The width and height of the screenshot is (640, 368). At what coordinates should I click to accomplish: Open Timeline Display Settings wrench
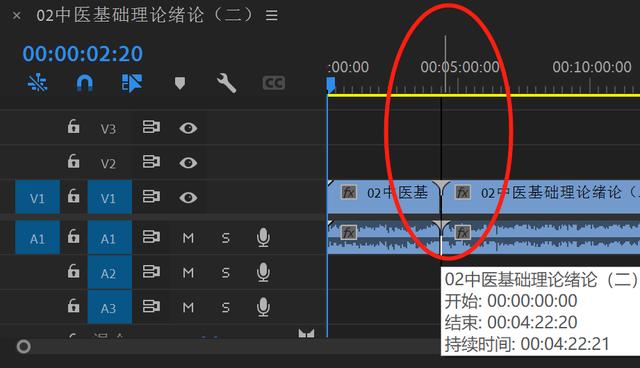pyautogui.click(x=227, y=83)
